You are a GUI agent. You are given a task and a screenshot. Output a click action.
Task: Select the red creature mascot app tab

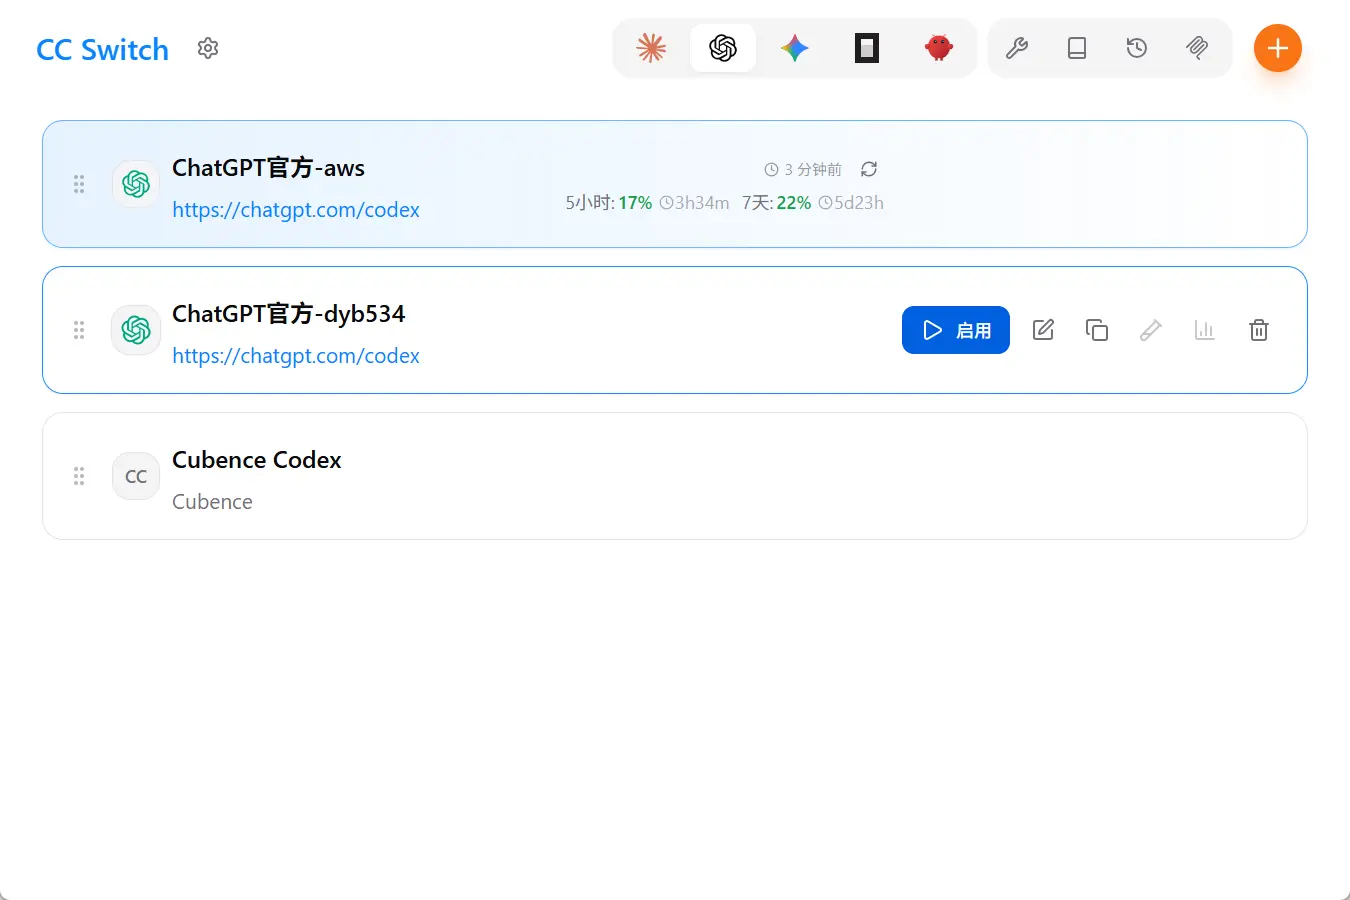[938, 48]
